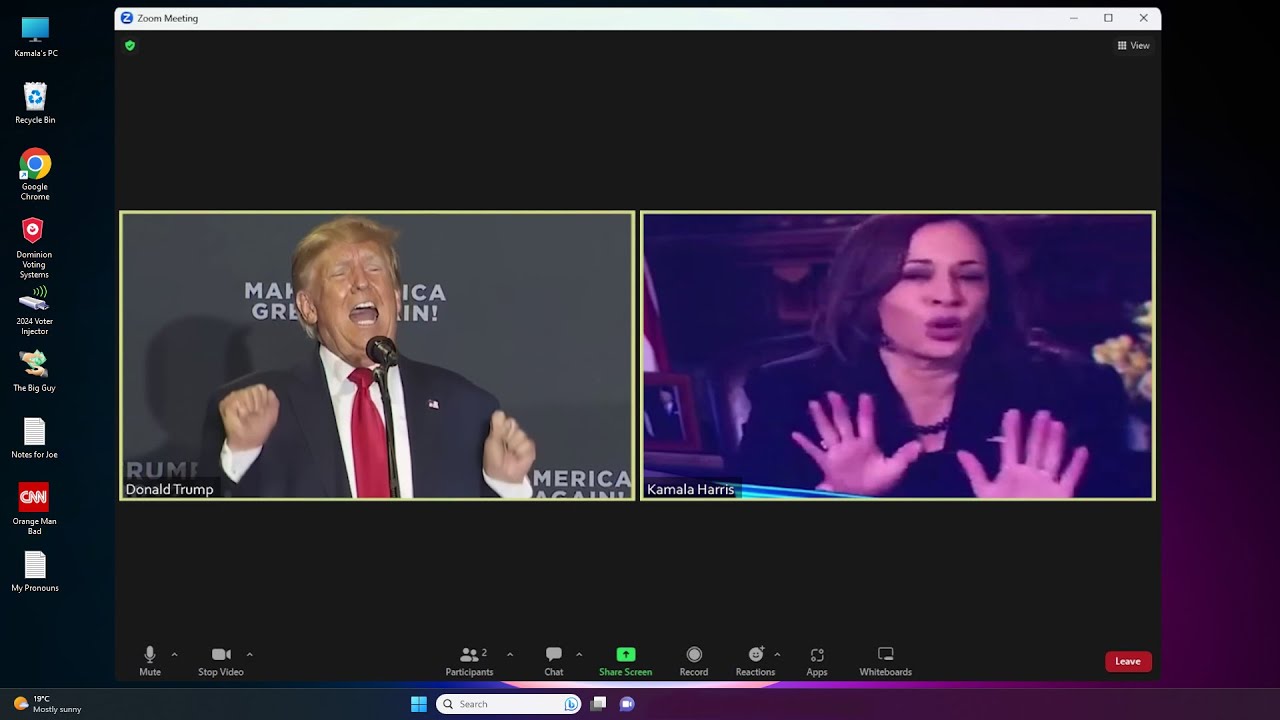Select Google Chrome desktop shortcut

tap(35, 174)
